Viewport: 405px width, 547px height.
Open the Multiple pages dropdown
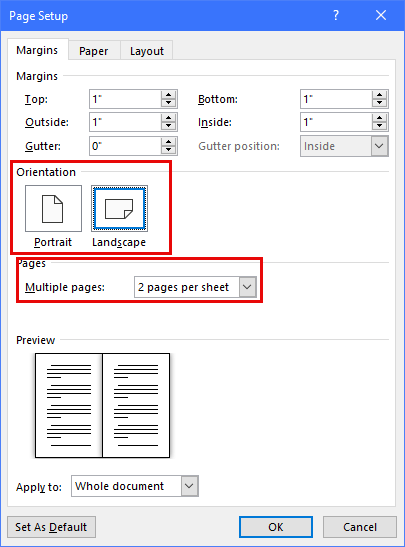coord(248,287)
